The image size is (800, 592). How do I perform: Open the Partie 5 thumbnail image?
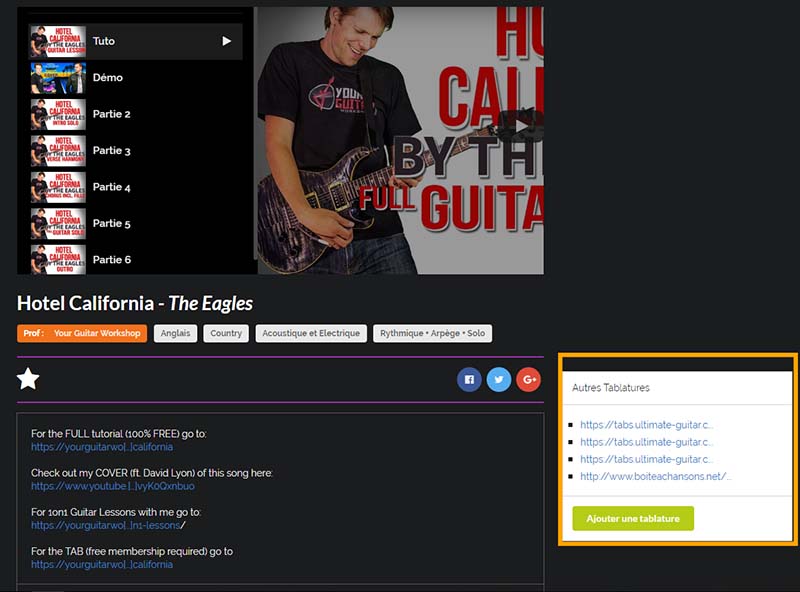tap(58, 224)
